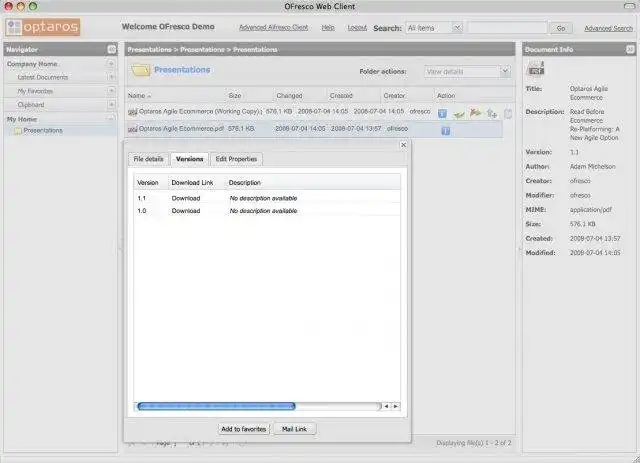Collapse the Navigator panel with its header icon
Image resolution: width=640 pixels, height=463 pixels.
coord(111,49)
